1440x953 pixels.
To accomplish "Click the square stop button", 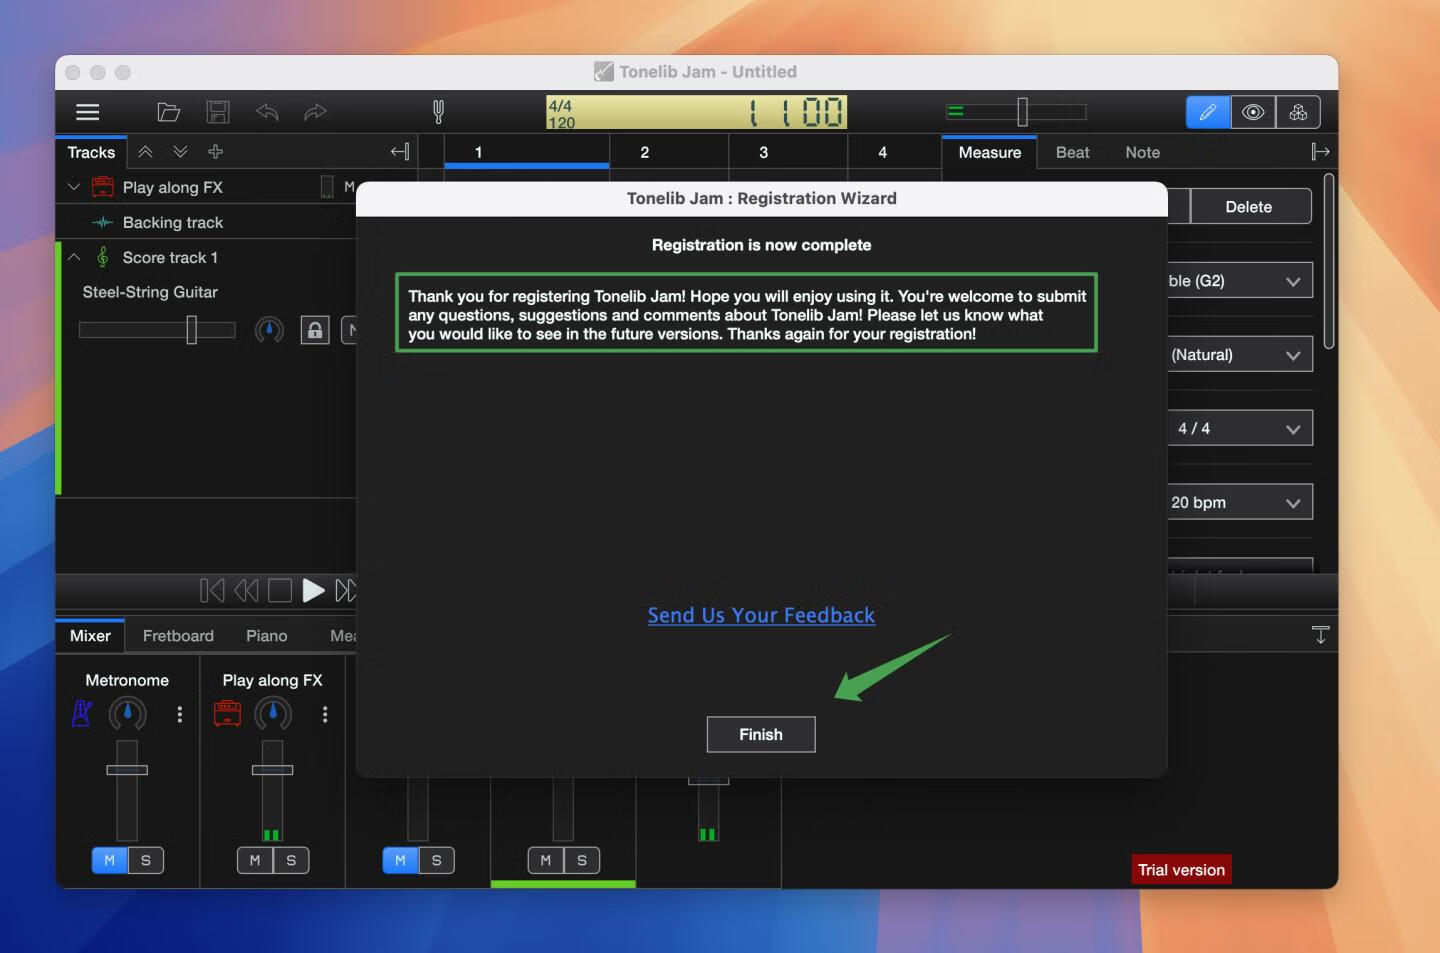I will [x=280, y=590].
